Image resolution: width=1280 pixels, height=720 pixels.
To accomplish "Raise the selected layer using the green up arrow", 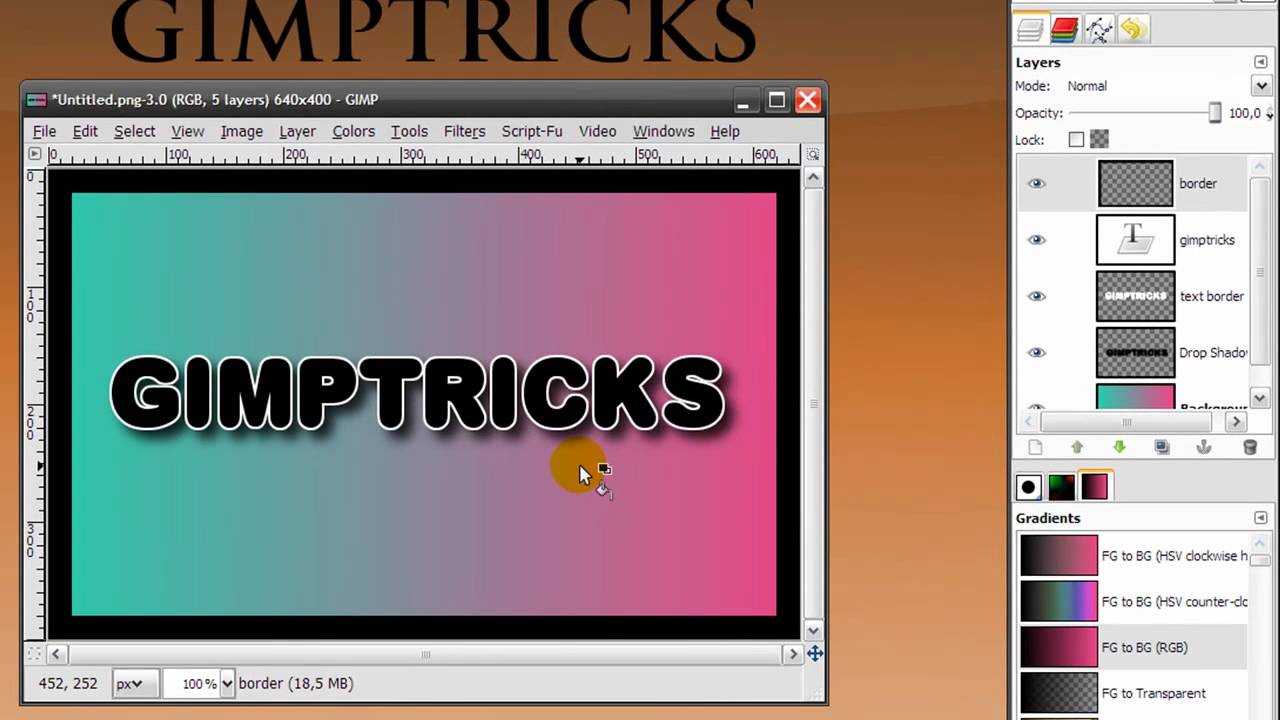I will pyautogui.click(x=1077, y=447).
